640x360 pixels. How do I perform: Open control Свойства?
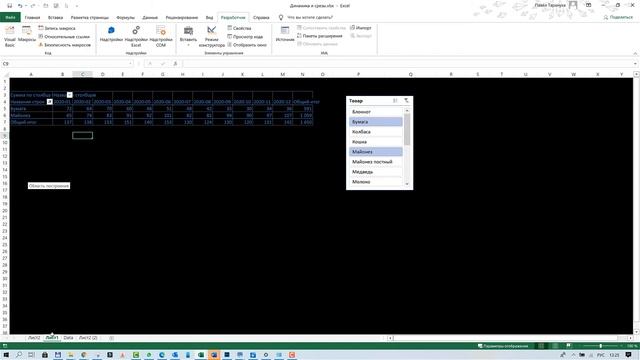point(239,28)
